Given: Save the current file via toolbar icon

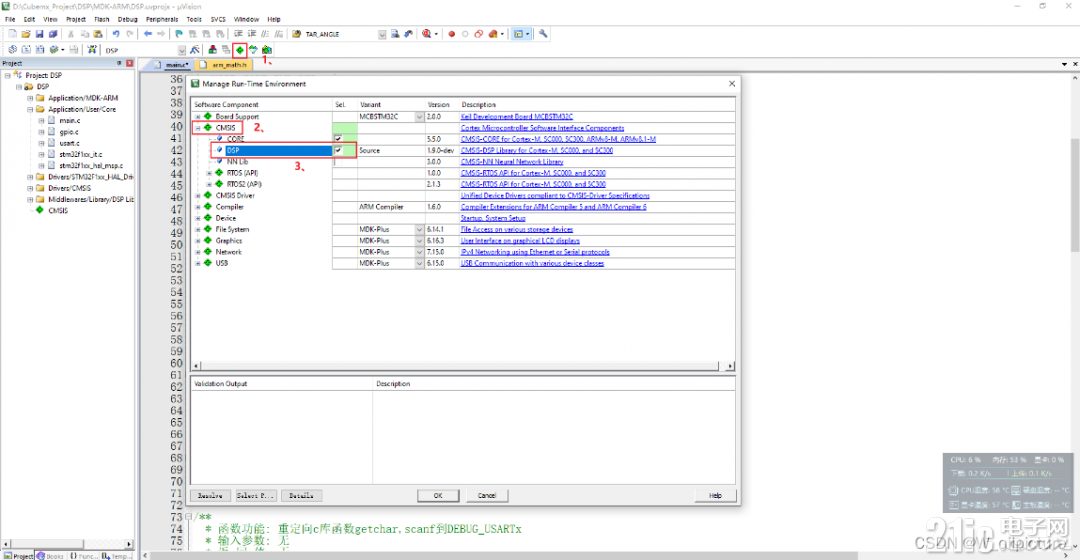Looking at the screenshot, I should pos(39,34).
